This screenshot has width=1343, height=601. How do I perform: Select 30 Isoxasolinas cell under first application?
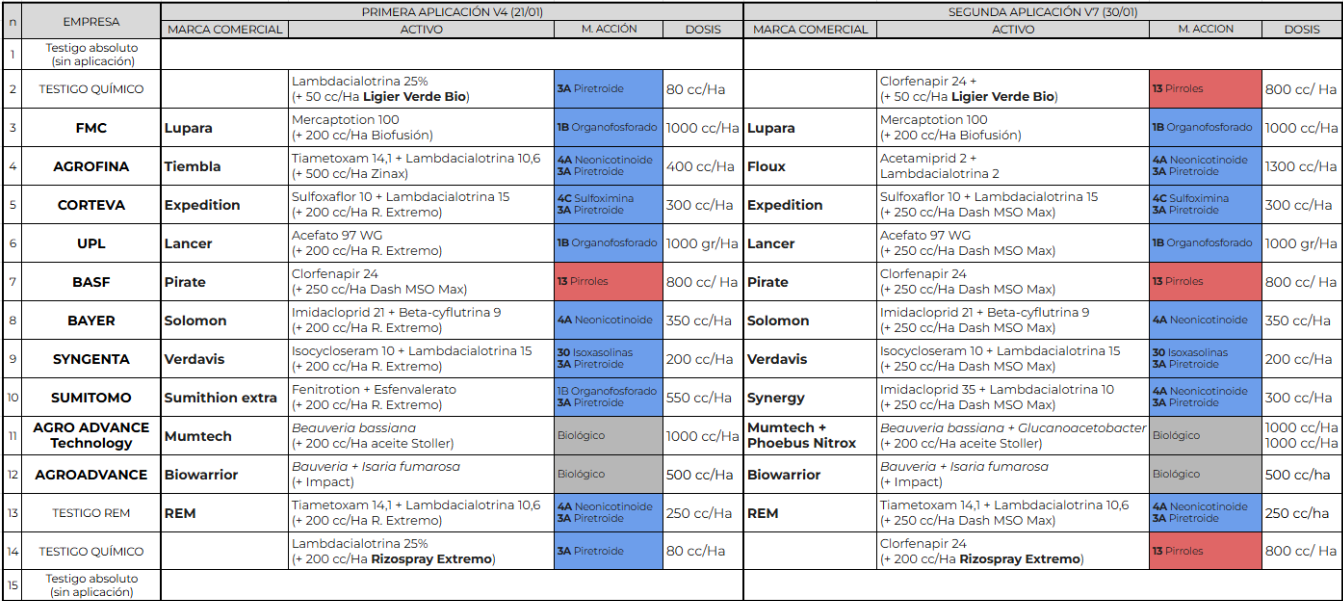pyautogui.click(x=608, y=359)
